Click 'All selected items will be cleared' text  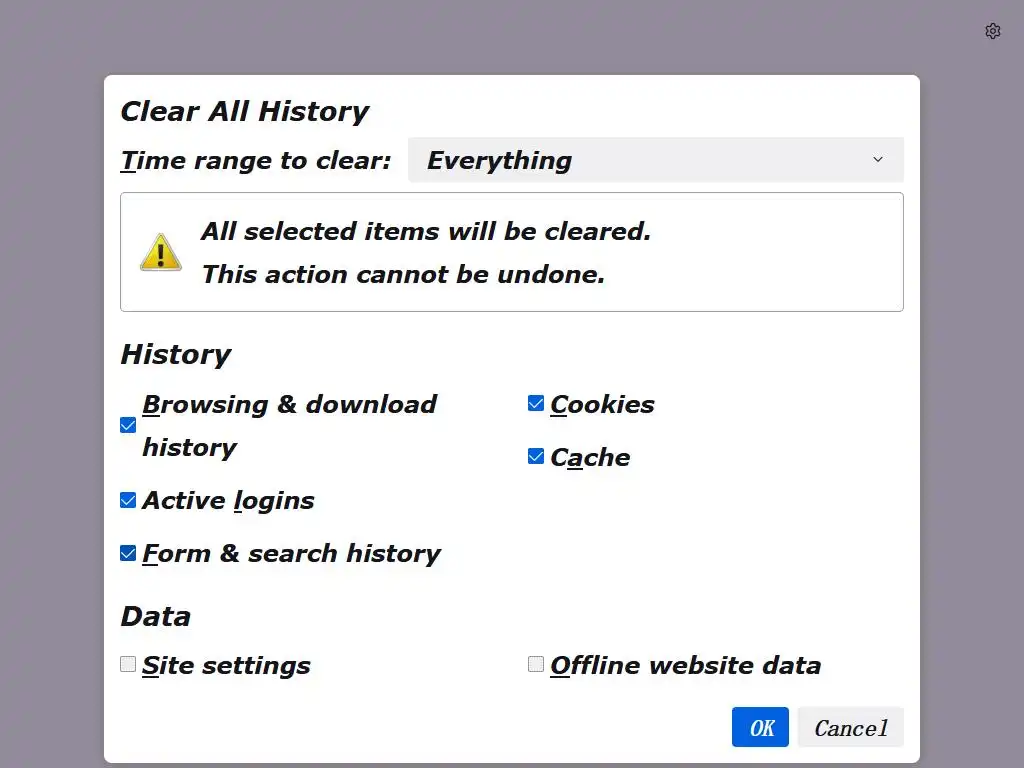pyautogui.click(x=426, y=231)
